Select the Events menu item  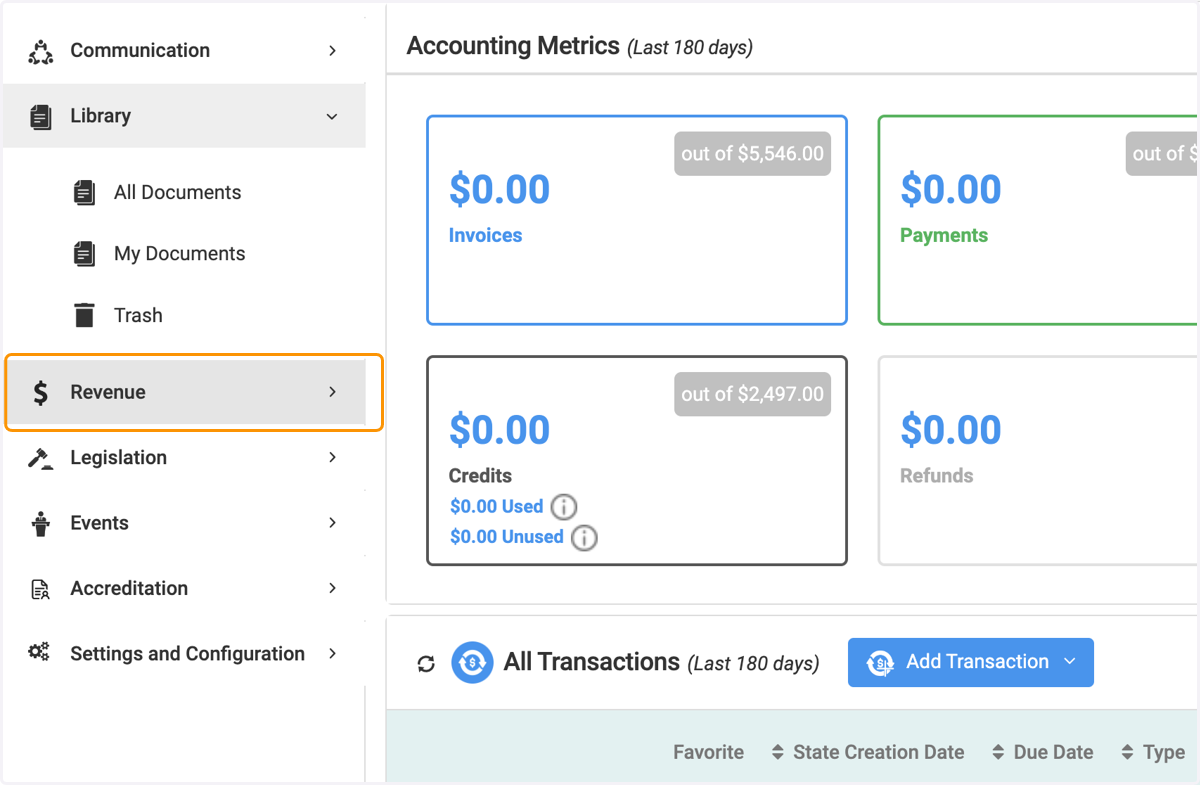185,523
